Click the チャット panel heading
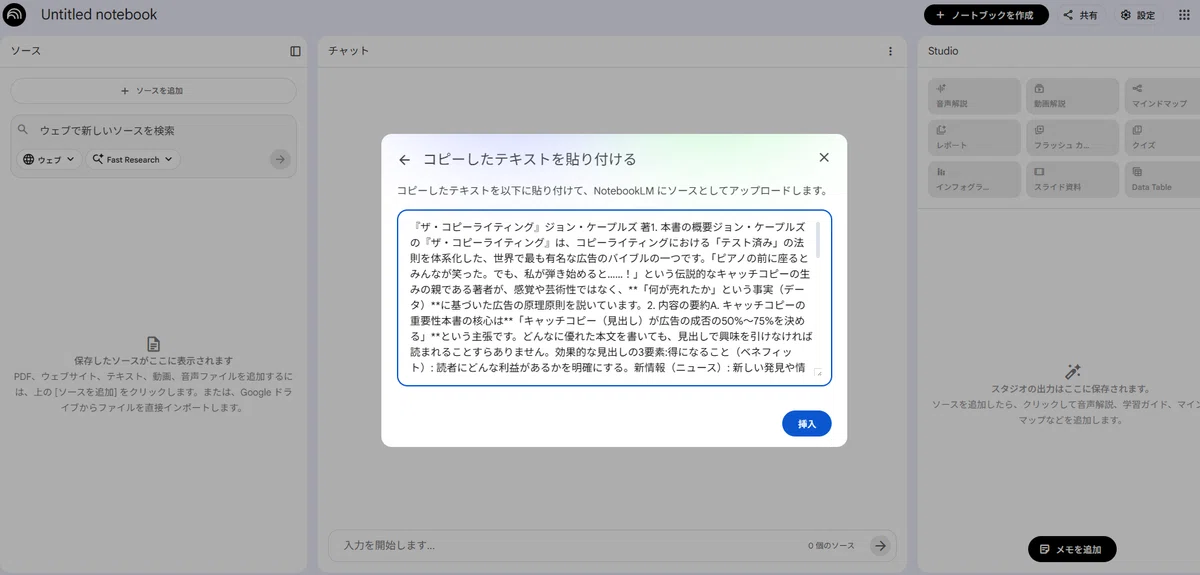Image resolution: width=1200 pixels, height=575 pixels. click(x=349, y=51)
